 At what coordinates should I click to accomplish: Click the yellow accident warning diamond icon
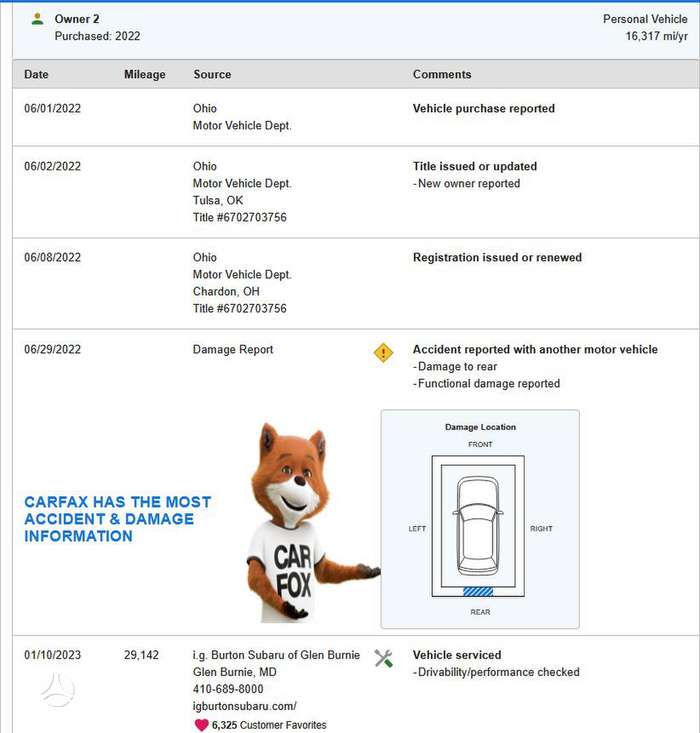tap(383, 352)
